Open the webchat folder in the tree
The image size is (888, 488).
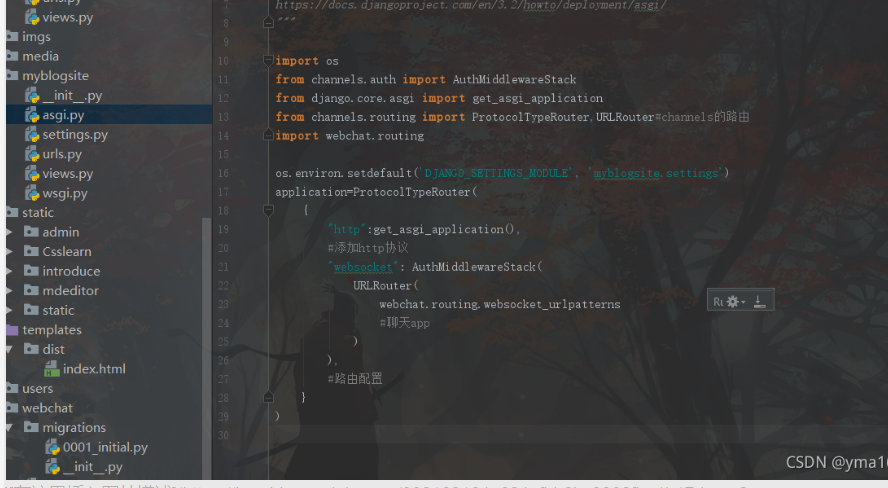tap(47, 408)
